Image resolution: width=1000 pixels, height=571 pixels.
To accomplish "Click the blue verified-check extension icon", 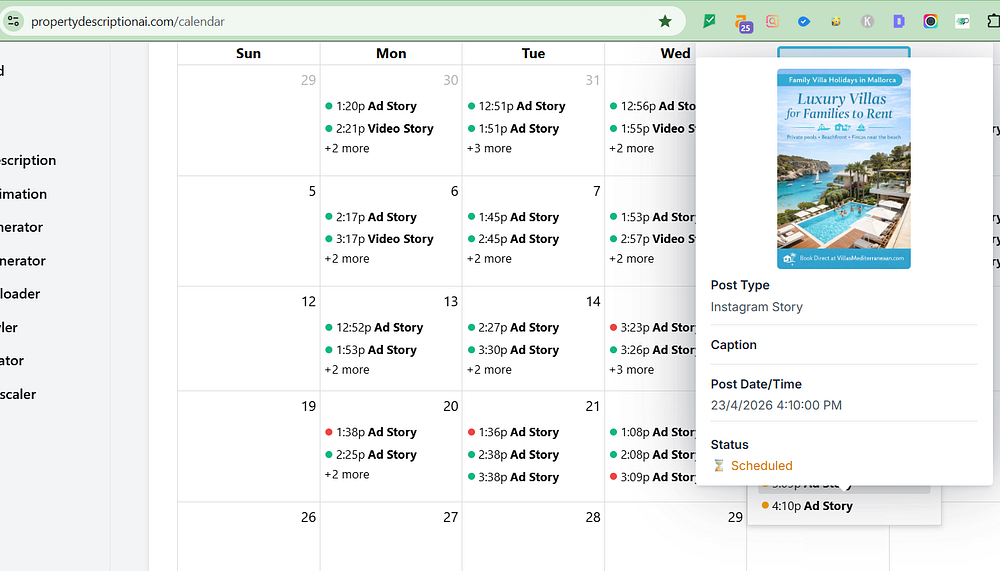I will coord(804,21).
